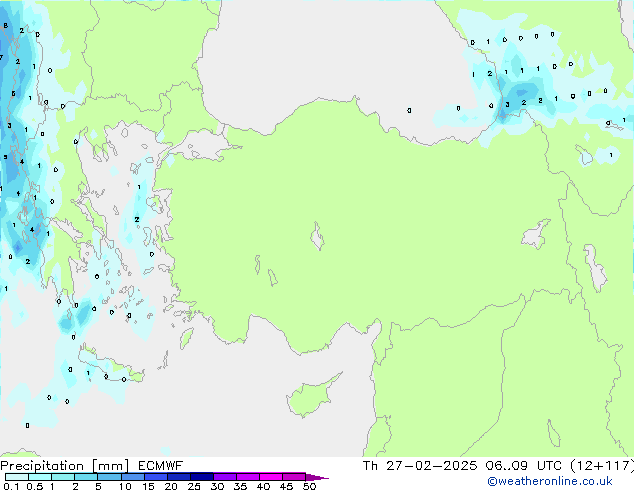
Task: Select the 30–35 mm purple swatch
Action: click(225, 477)
